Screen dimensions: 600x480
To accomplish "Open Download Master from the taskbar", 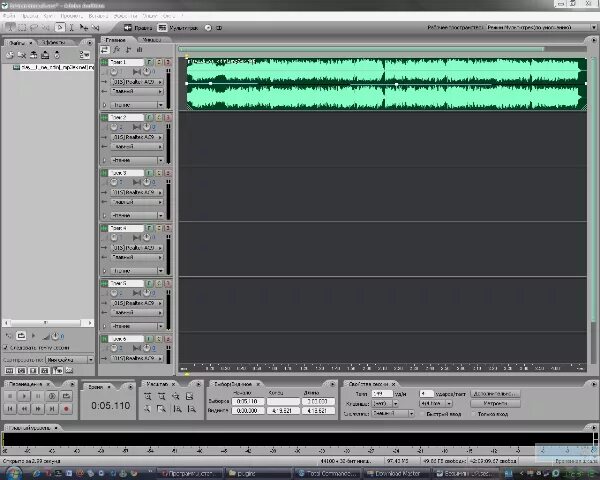I will [x=397, y=473].
